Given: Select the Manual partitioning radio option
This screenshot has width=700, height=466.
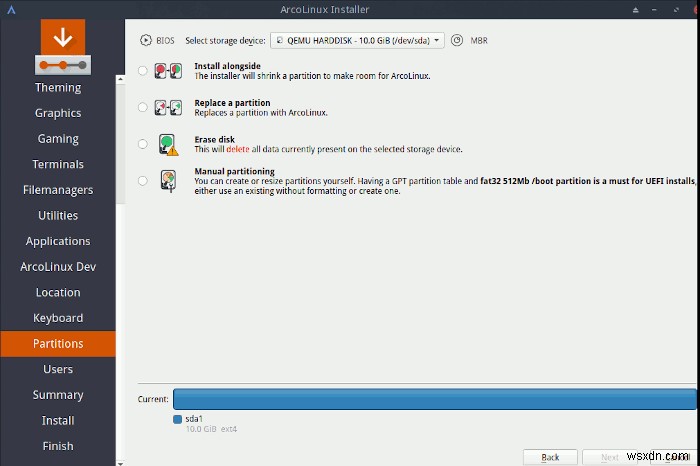Looking at the screenshot, I should (x=142, y=181).
